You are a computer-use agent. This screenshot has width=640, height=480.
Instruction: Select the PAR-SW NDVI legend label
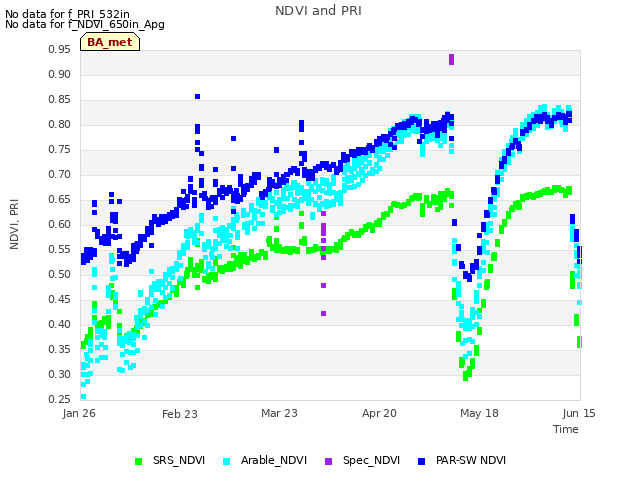pyautogui.click(x=471, y=460)
